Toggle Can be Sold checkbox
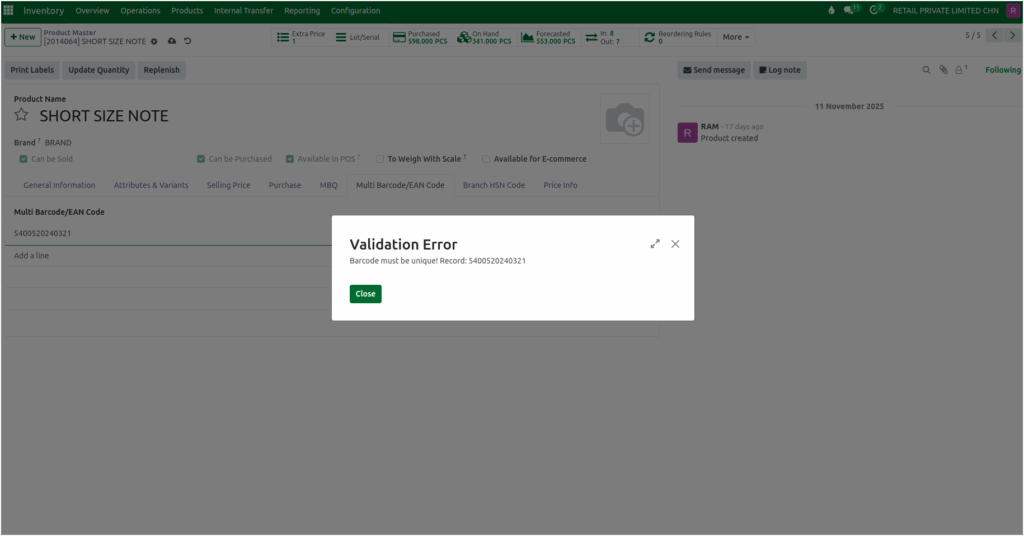The width and height of the screenshot is (1024, 536). tap(24, 159)
